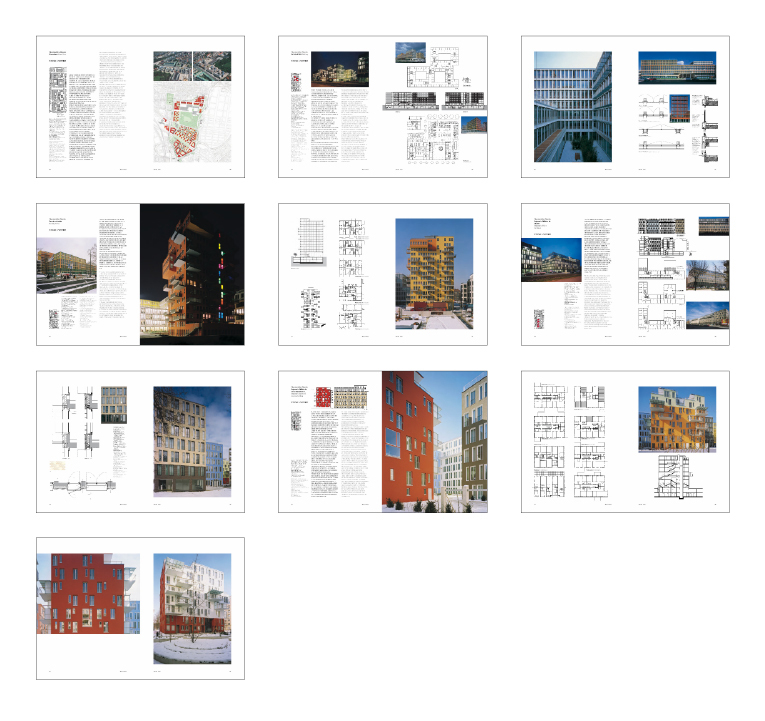
Task: Open the spread showing the glass courtyard facade
Action: pyautogui.click(x=625, y=107)
